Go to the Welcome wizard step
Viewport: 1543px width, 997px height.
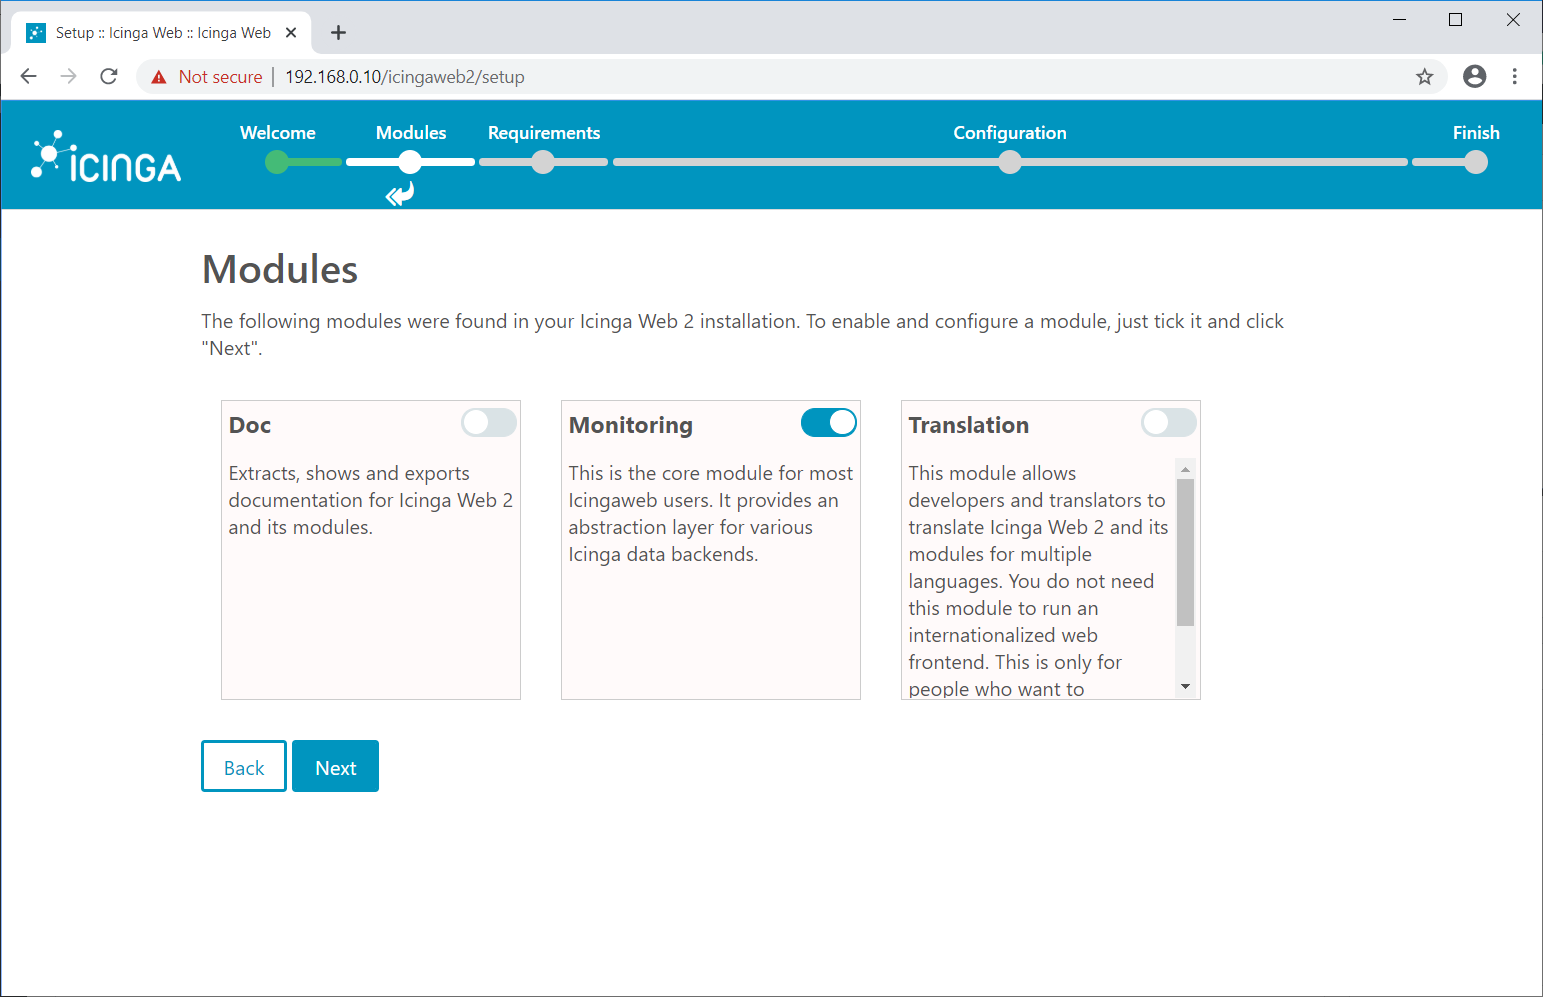[x=278, y=133]
